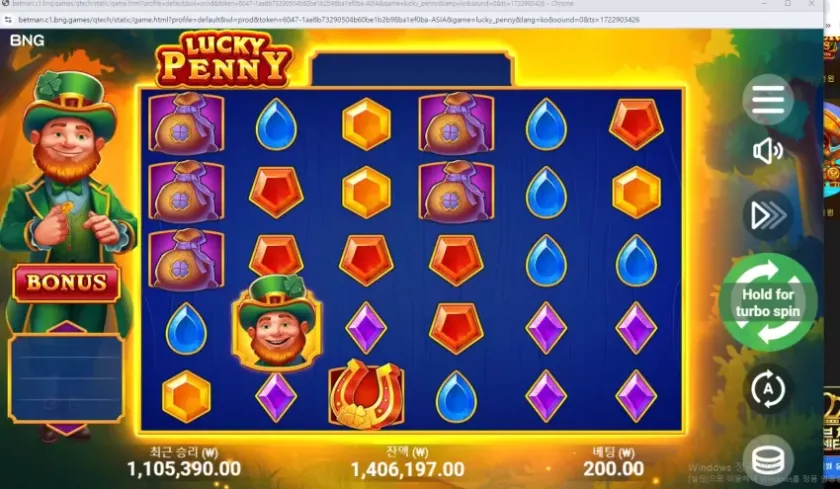This screenshot has width=840, height=489.
Task: Click the red pentagon gem in top-right
Action: (x=636, y=124)
